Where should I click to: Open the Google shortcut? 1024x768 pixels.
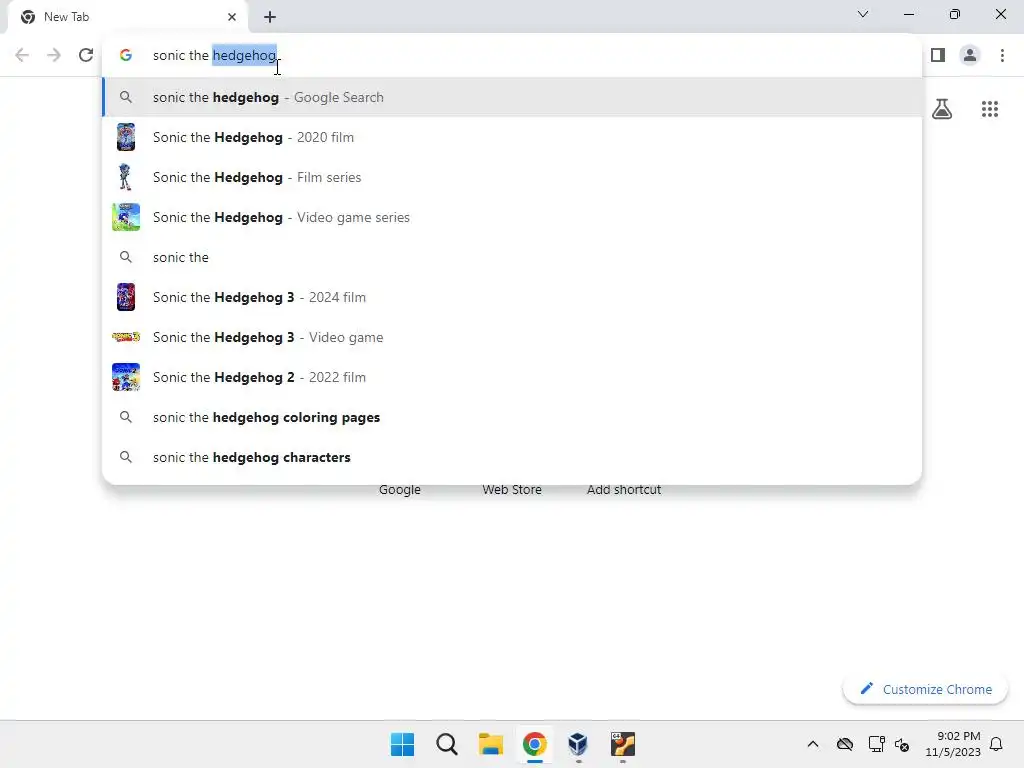click(400, 490)
